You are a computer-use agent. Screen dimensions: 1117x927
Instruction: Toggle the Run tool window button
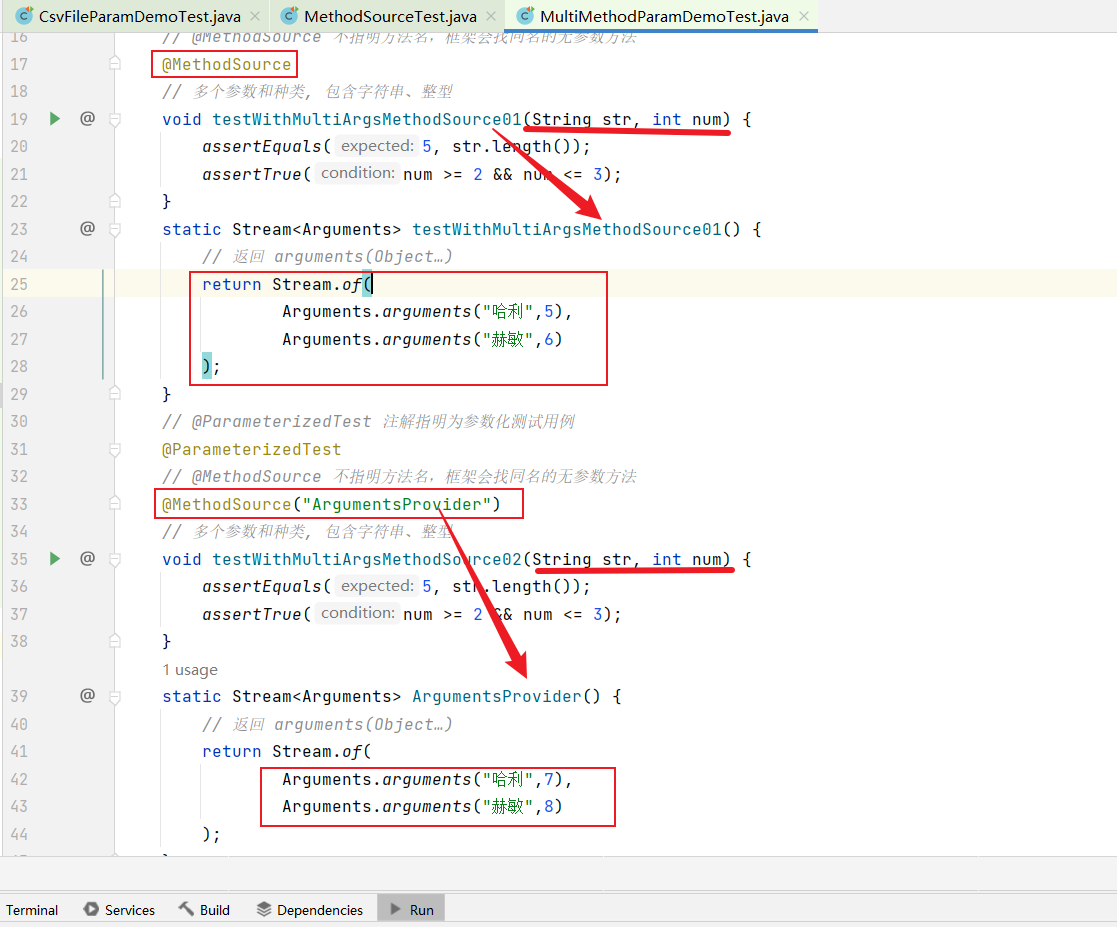(x=411, y=910)
